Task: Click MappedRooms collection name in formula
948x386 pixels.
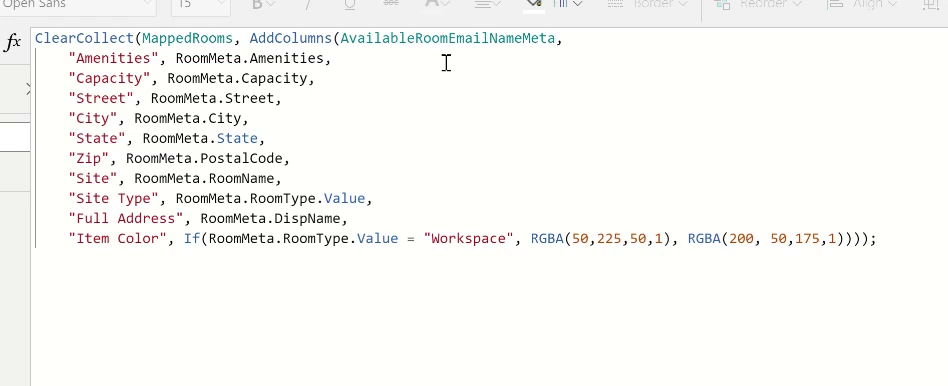Action: click(x=187, y=38)
